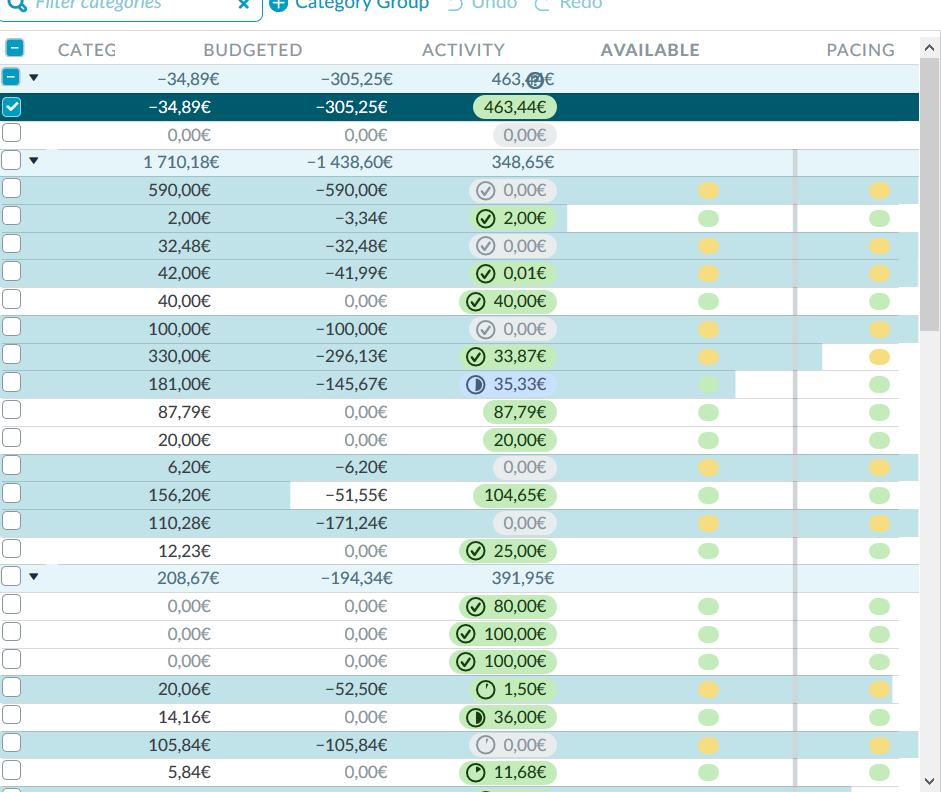Viewport: 941px width, 792px height.
Task: Click the 12,23€ budgeted cell
Action: point(184,551)
